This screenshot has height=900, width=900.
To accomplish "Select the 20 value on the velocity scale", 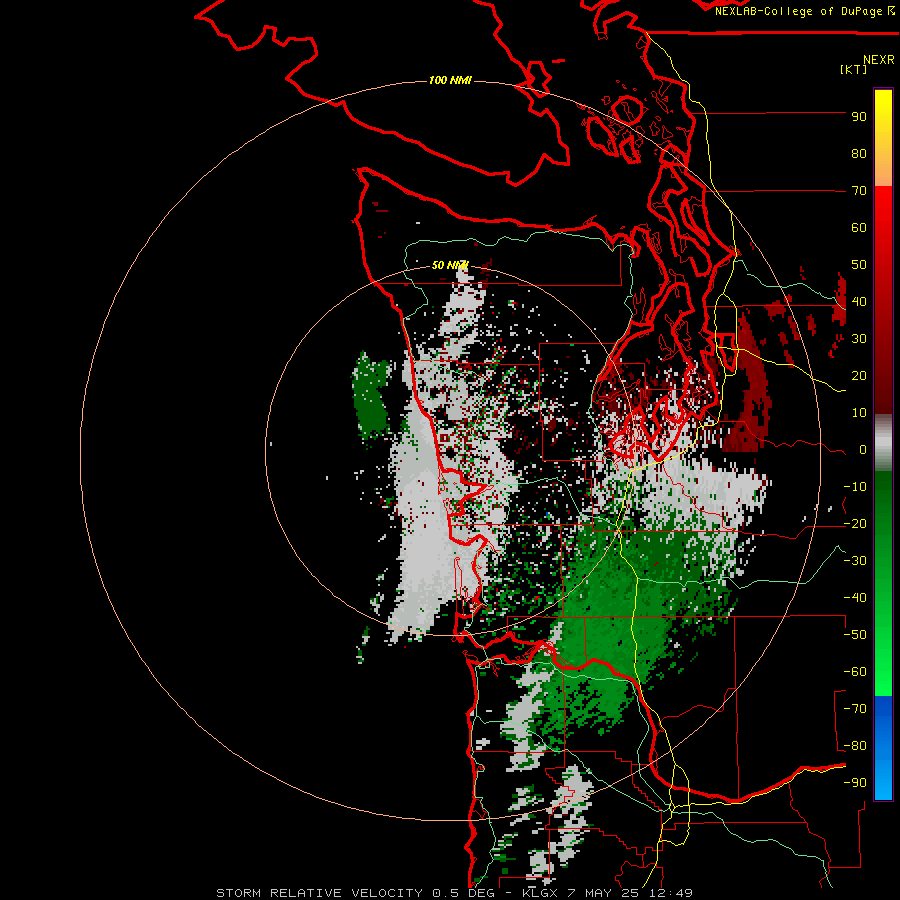I will pos(859,376).
